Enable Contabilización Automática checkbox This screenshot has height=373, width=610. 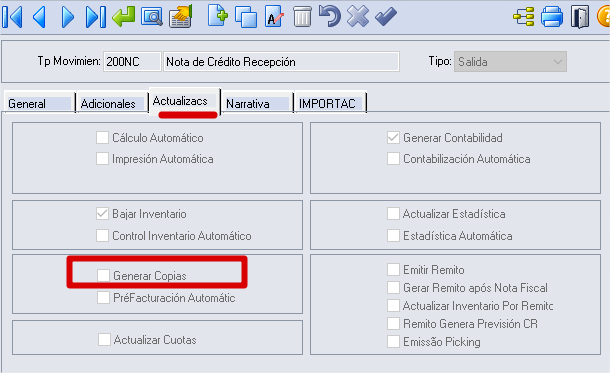point(393,158)
